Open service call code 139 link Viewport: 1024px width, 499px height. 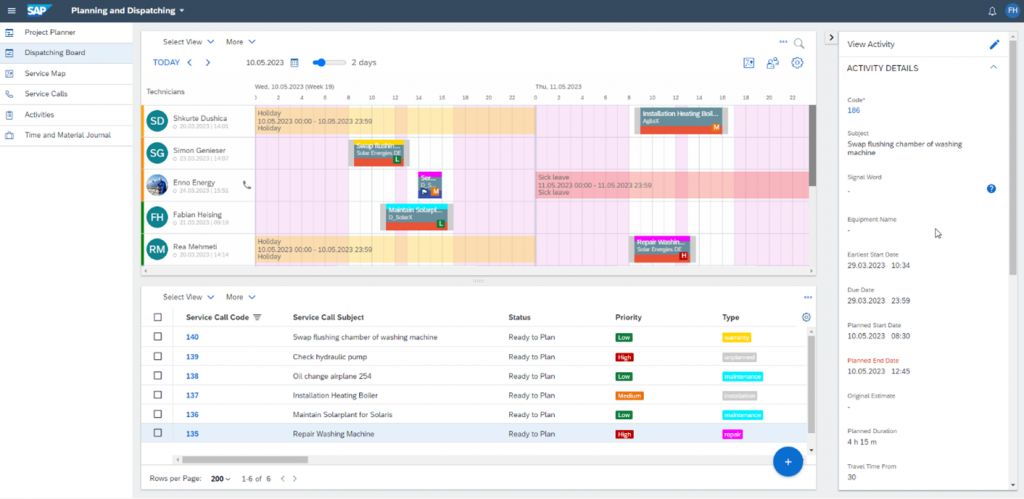pos(192,357)
